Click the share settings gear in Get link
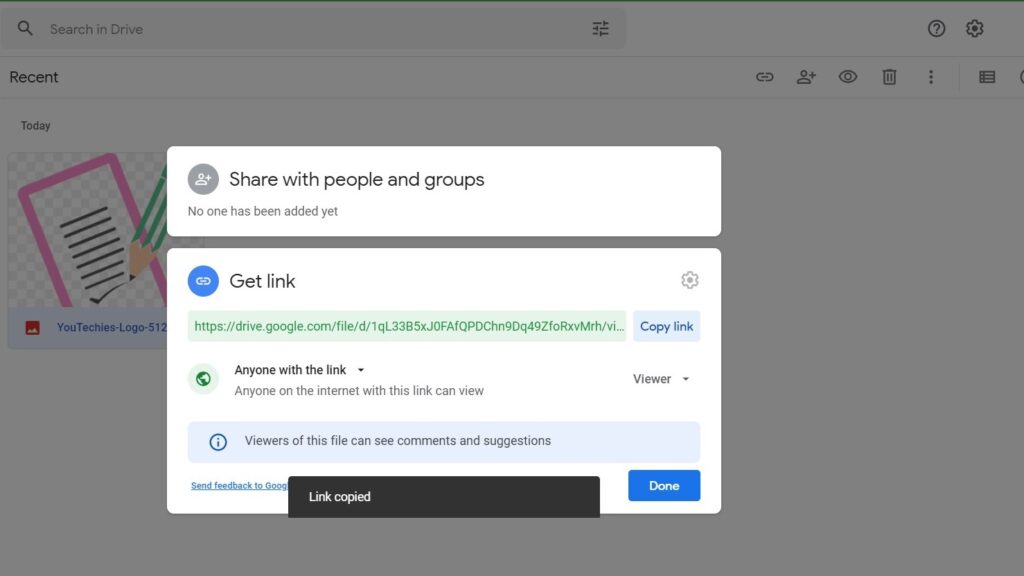The width and height of the screenshot is (1024, 576). (x=690, y=280)
